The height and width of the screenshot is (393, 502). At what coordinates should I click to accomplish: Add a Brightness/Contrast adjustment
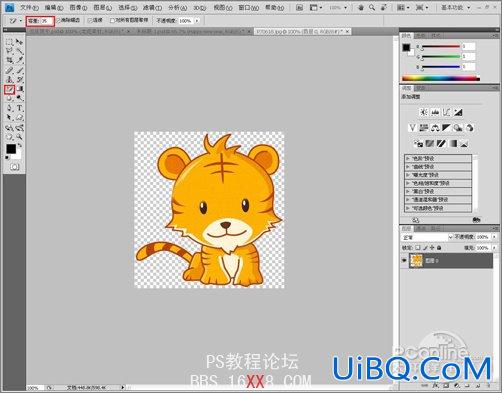pyautogui.click(x=424, y=112)
